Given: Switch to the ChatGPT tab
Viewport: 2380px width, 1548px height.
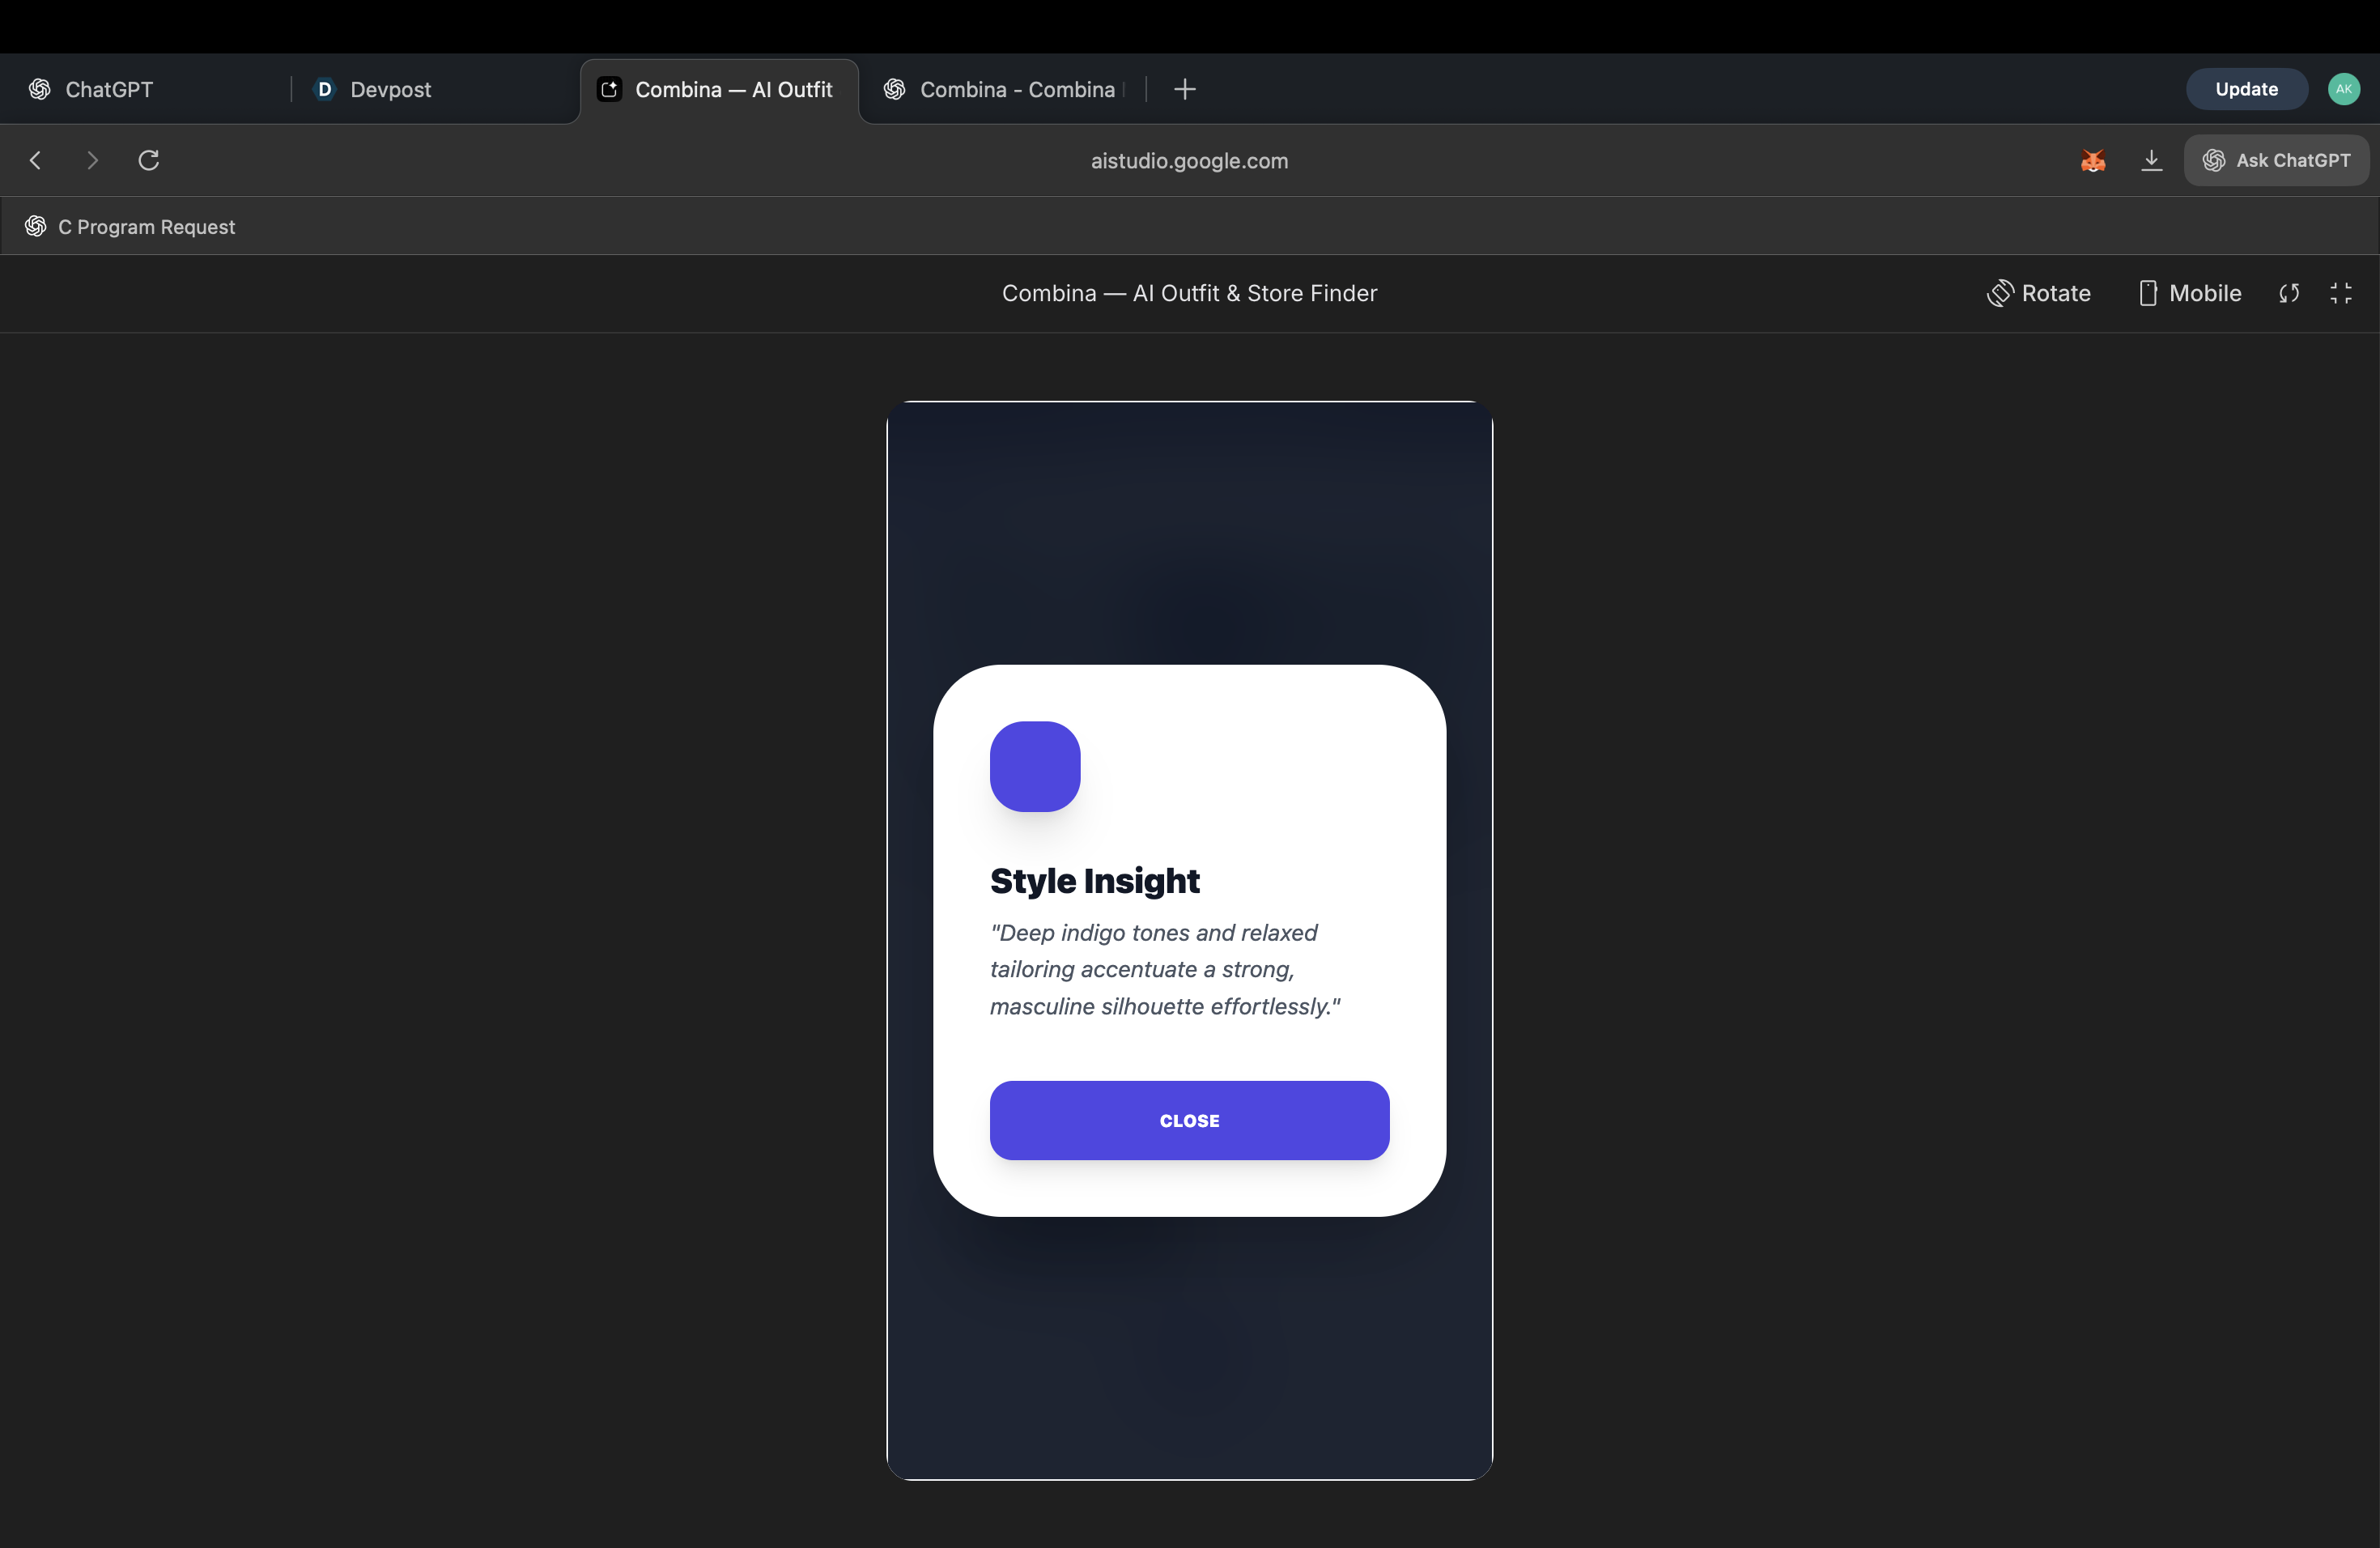Looking at the screenshot, I should 109,89.
